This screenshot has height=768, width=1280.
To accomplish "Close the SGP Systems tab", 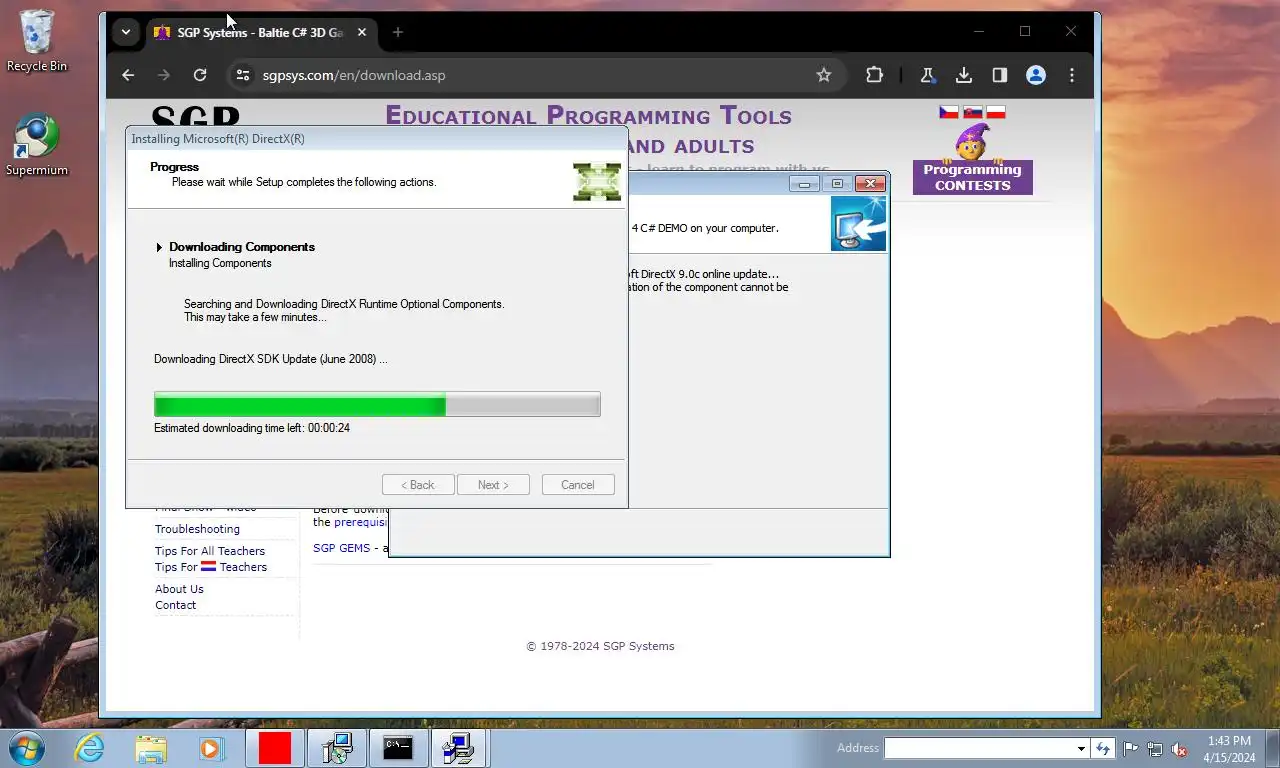I will 362,32.
